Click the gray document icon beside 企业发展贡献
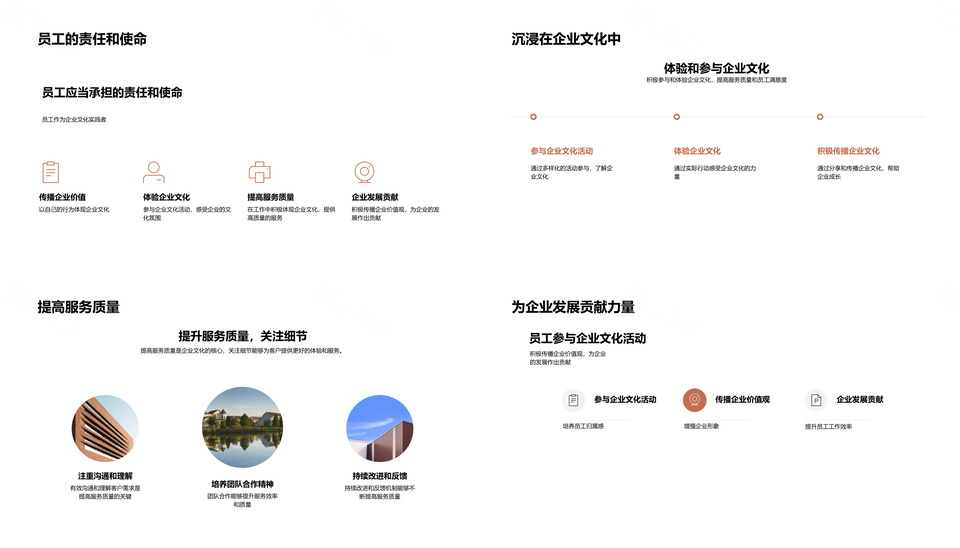Viewport: 960px width, 548px height. 816,400
